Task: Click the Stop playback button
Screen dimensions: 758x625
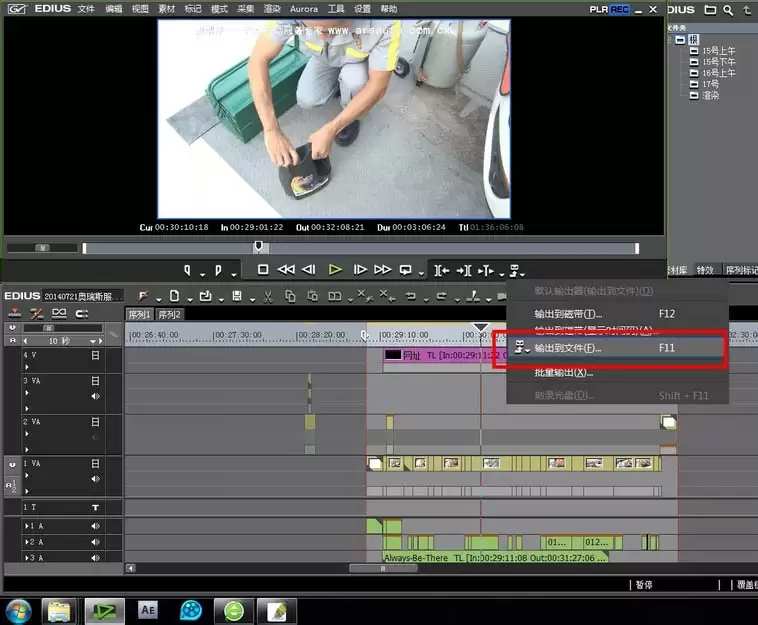Action: [x=263, y=269]
